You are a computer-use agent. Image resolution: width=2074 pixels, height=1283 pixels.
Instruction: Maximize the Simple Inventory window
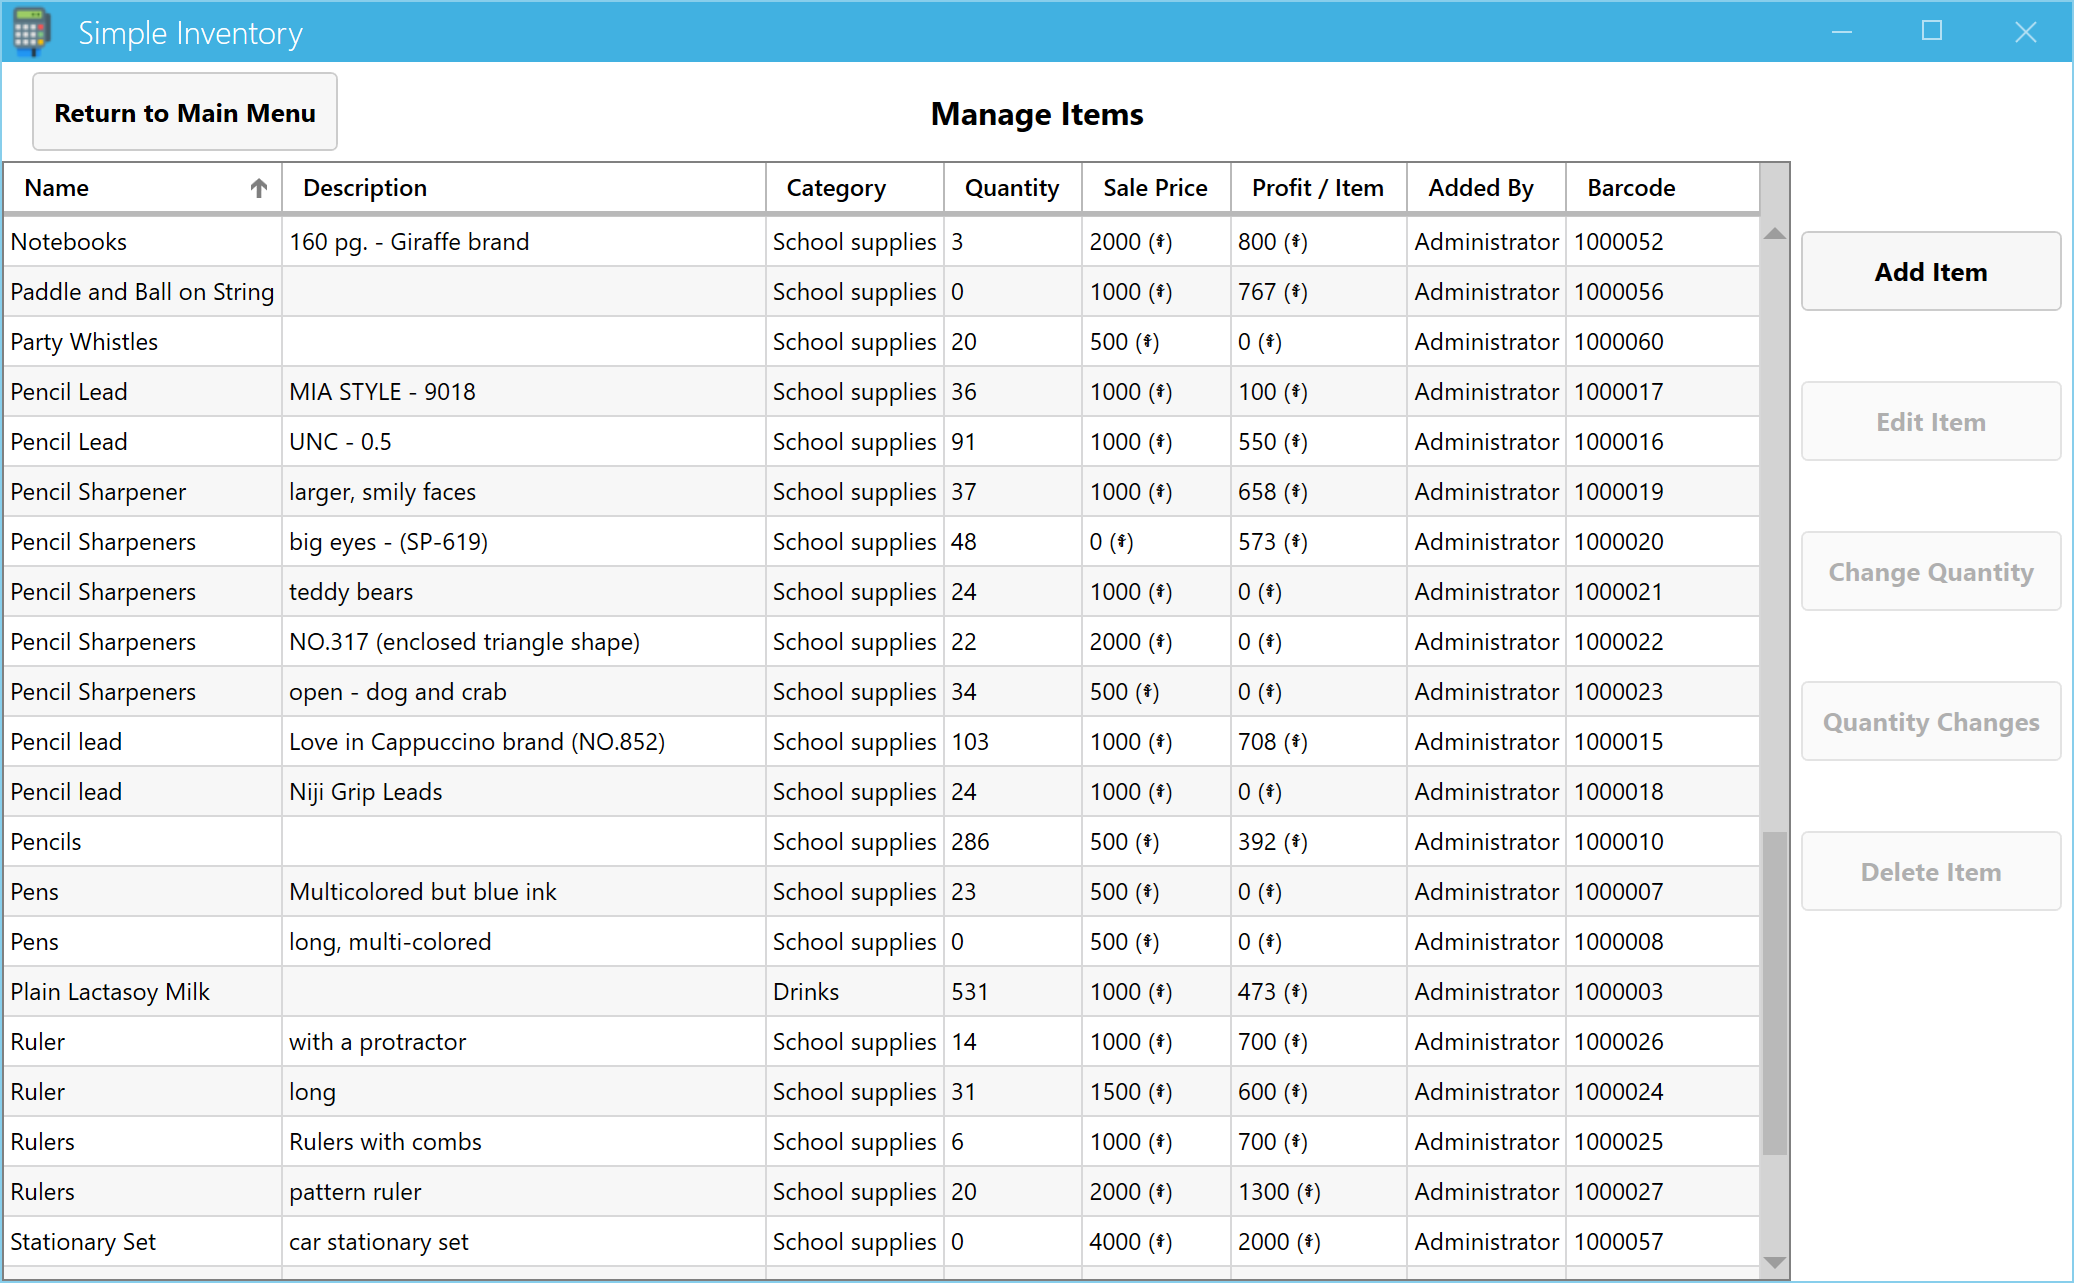1931,32
